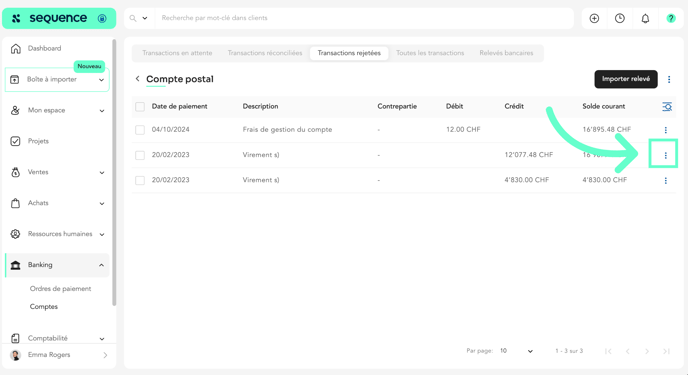Sort by Date de paiement column
The width and height of the screenshot is (688, 375).
tap(179, 106)
